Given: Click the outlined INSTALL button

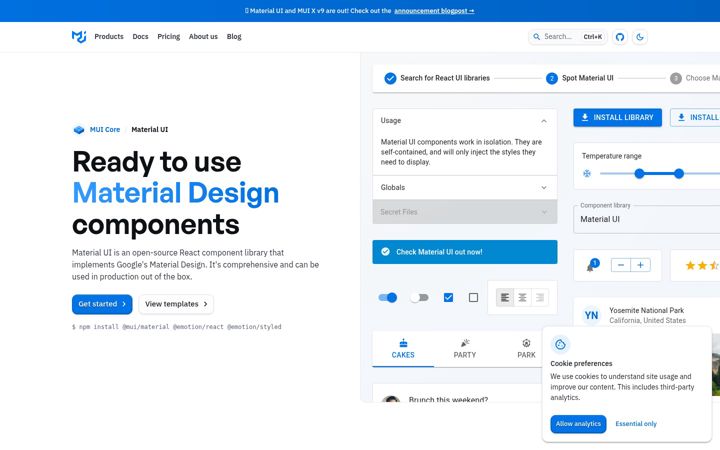Looking at the screenshot, I should [695, 118].
